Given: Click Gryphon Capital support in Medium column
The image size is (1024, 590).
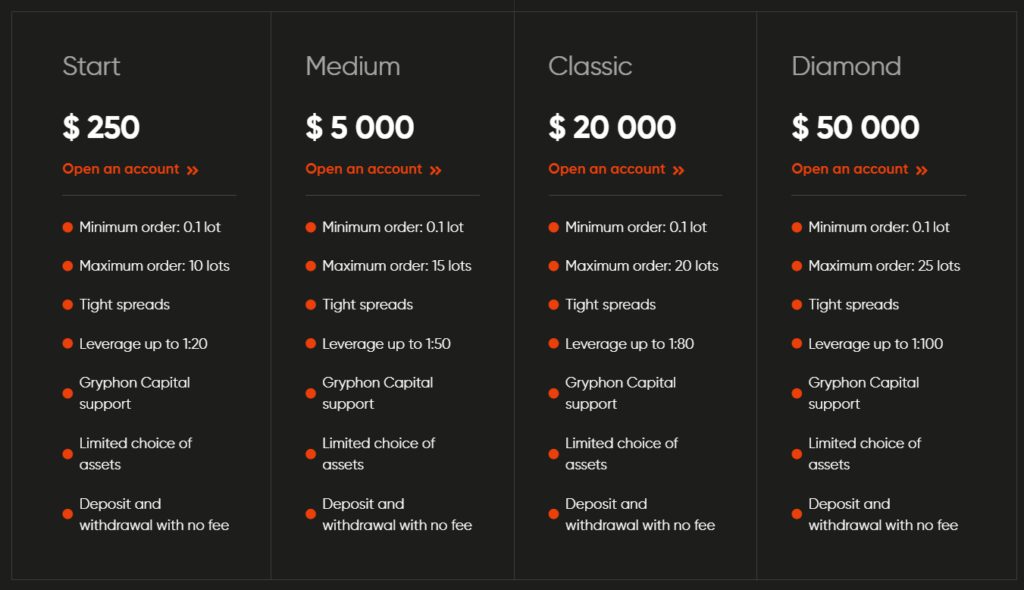Looking at the screenshot, I should click(x=378, y=393).
